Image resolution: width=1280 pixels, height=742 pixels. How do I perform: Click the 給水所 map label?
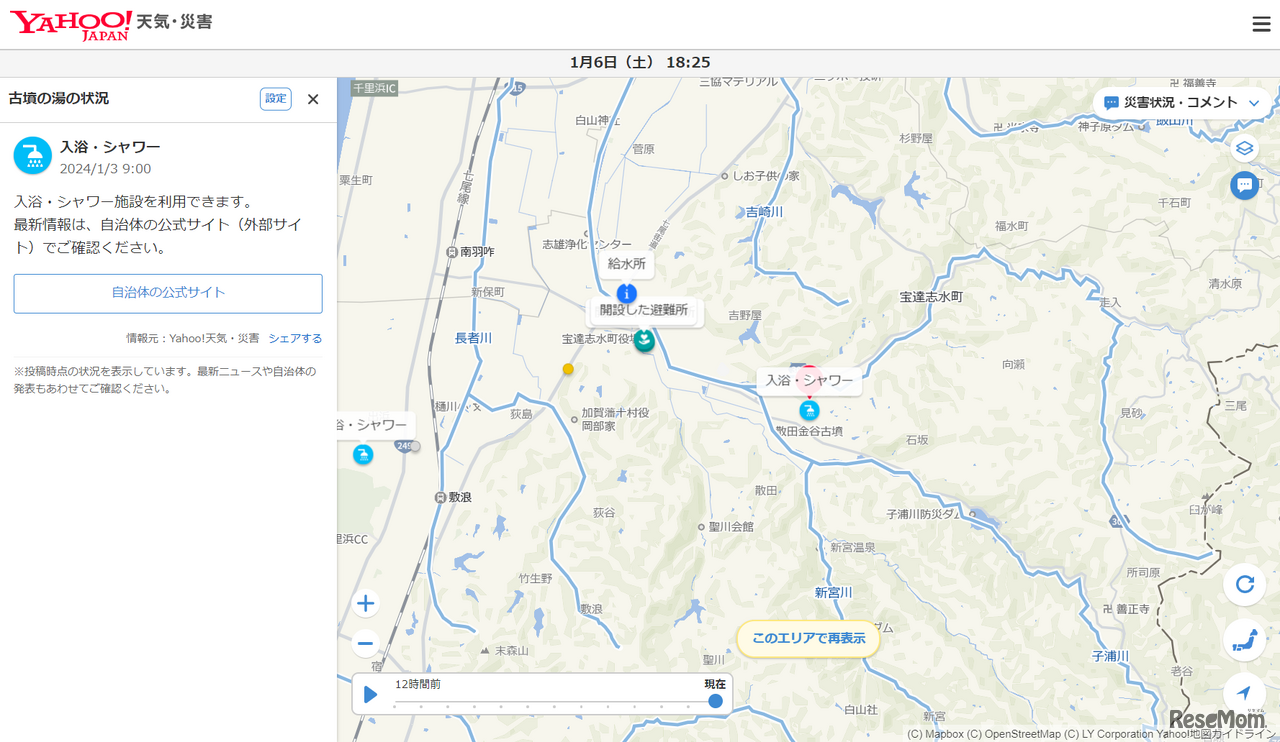point(627,264)
